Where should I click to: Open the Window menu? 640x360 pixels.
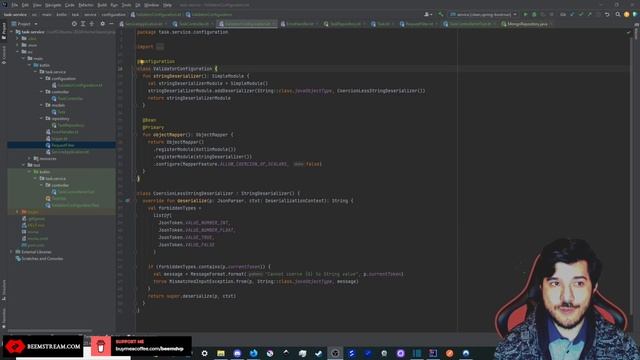[x=151, y=5]
